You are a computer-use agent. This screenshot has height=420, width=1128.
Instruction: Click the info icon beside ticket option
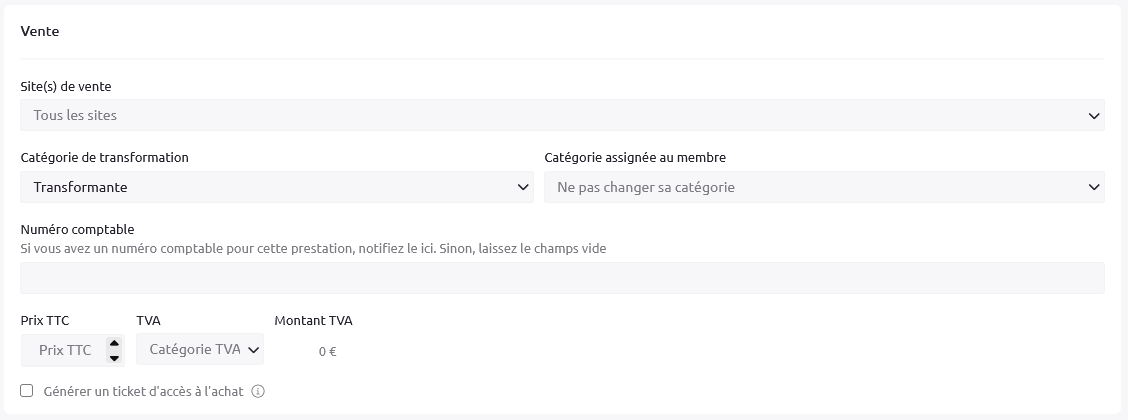coord(258,391)
